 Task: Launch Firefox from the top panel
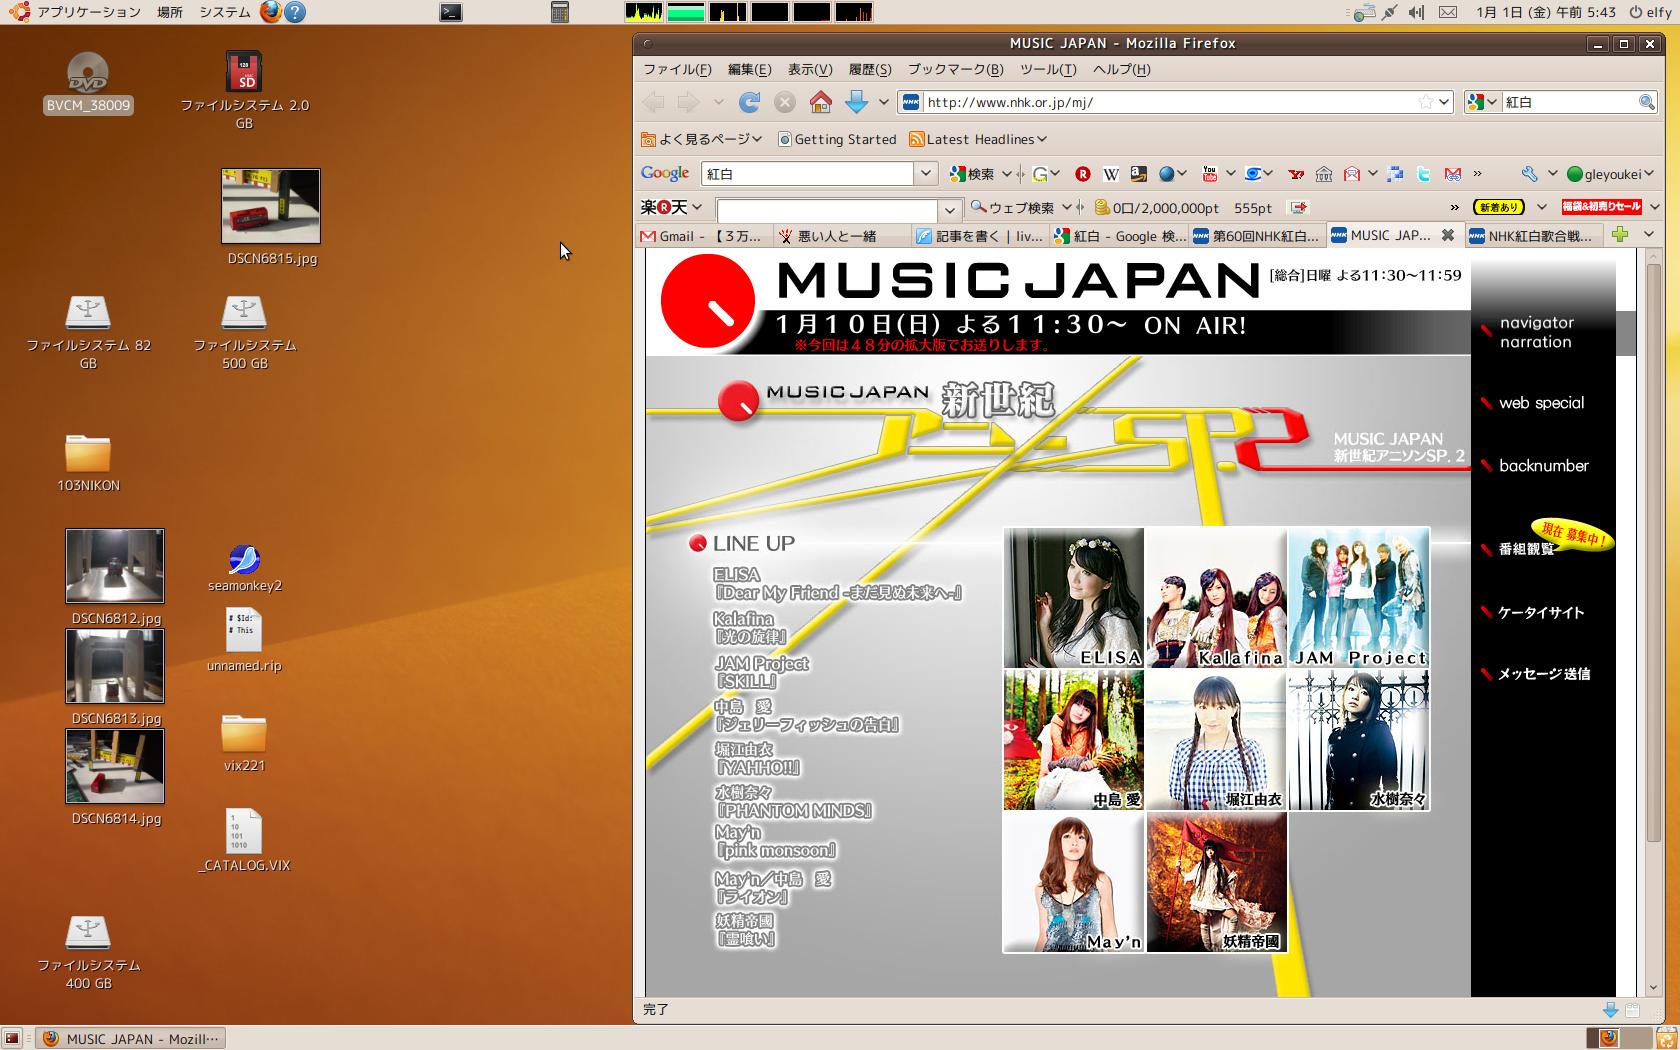point(270,12)
